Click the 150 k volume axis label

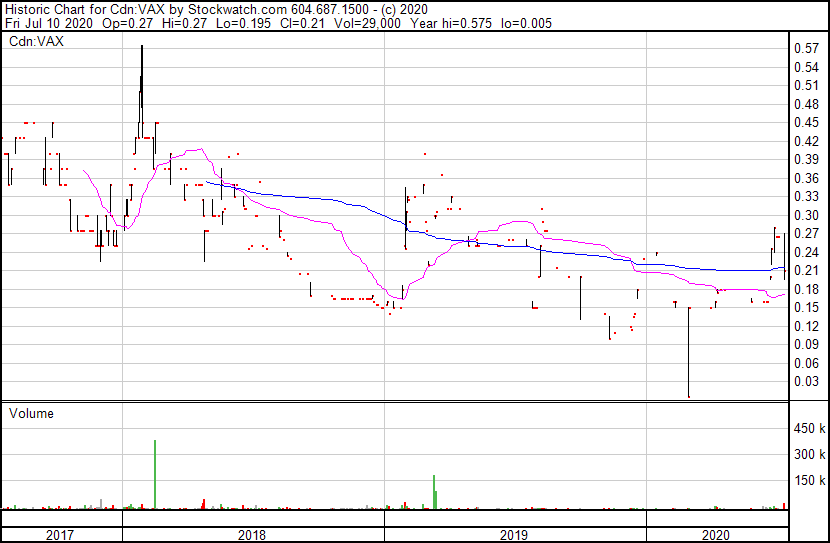click(x=808, y=480)
